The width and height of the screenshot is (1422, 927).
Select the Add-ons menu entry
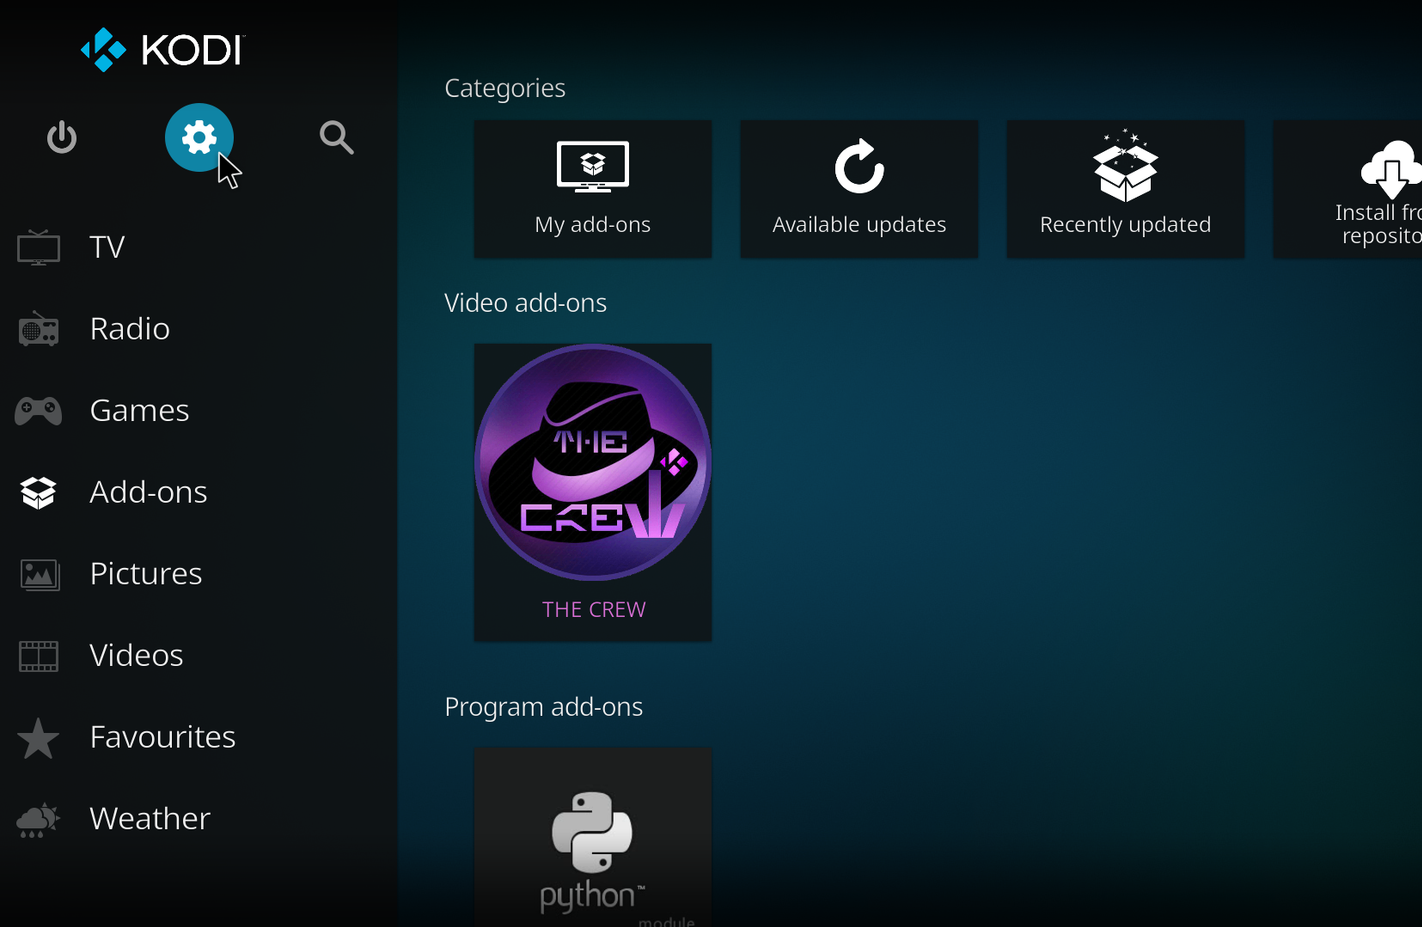click(x=148, y=492)
